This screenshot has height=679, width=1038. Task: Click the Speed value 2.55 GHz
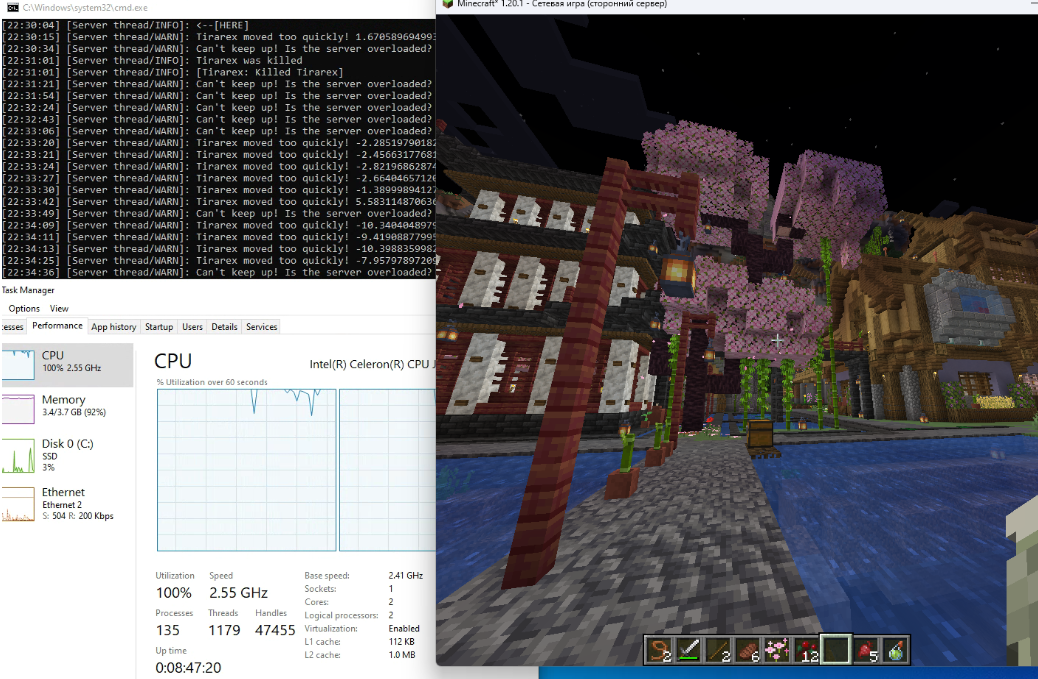(x=238, y=593)
